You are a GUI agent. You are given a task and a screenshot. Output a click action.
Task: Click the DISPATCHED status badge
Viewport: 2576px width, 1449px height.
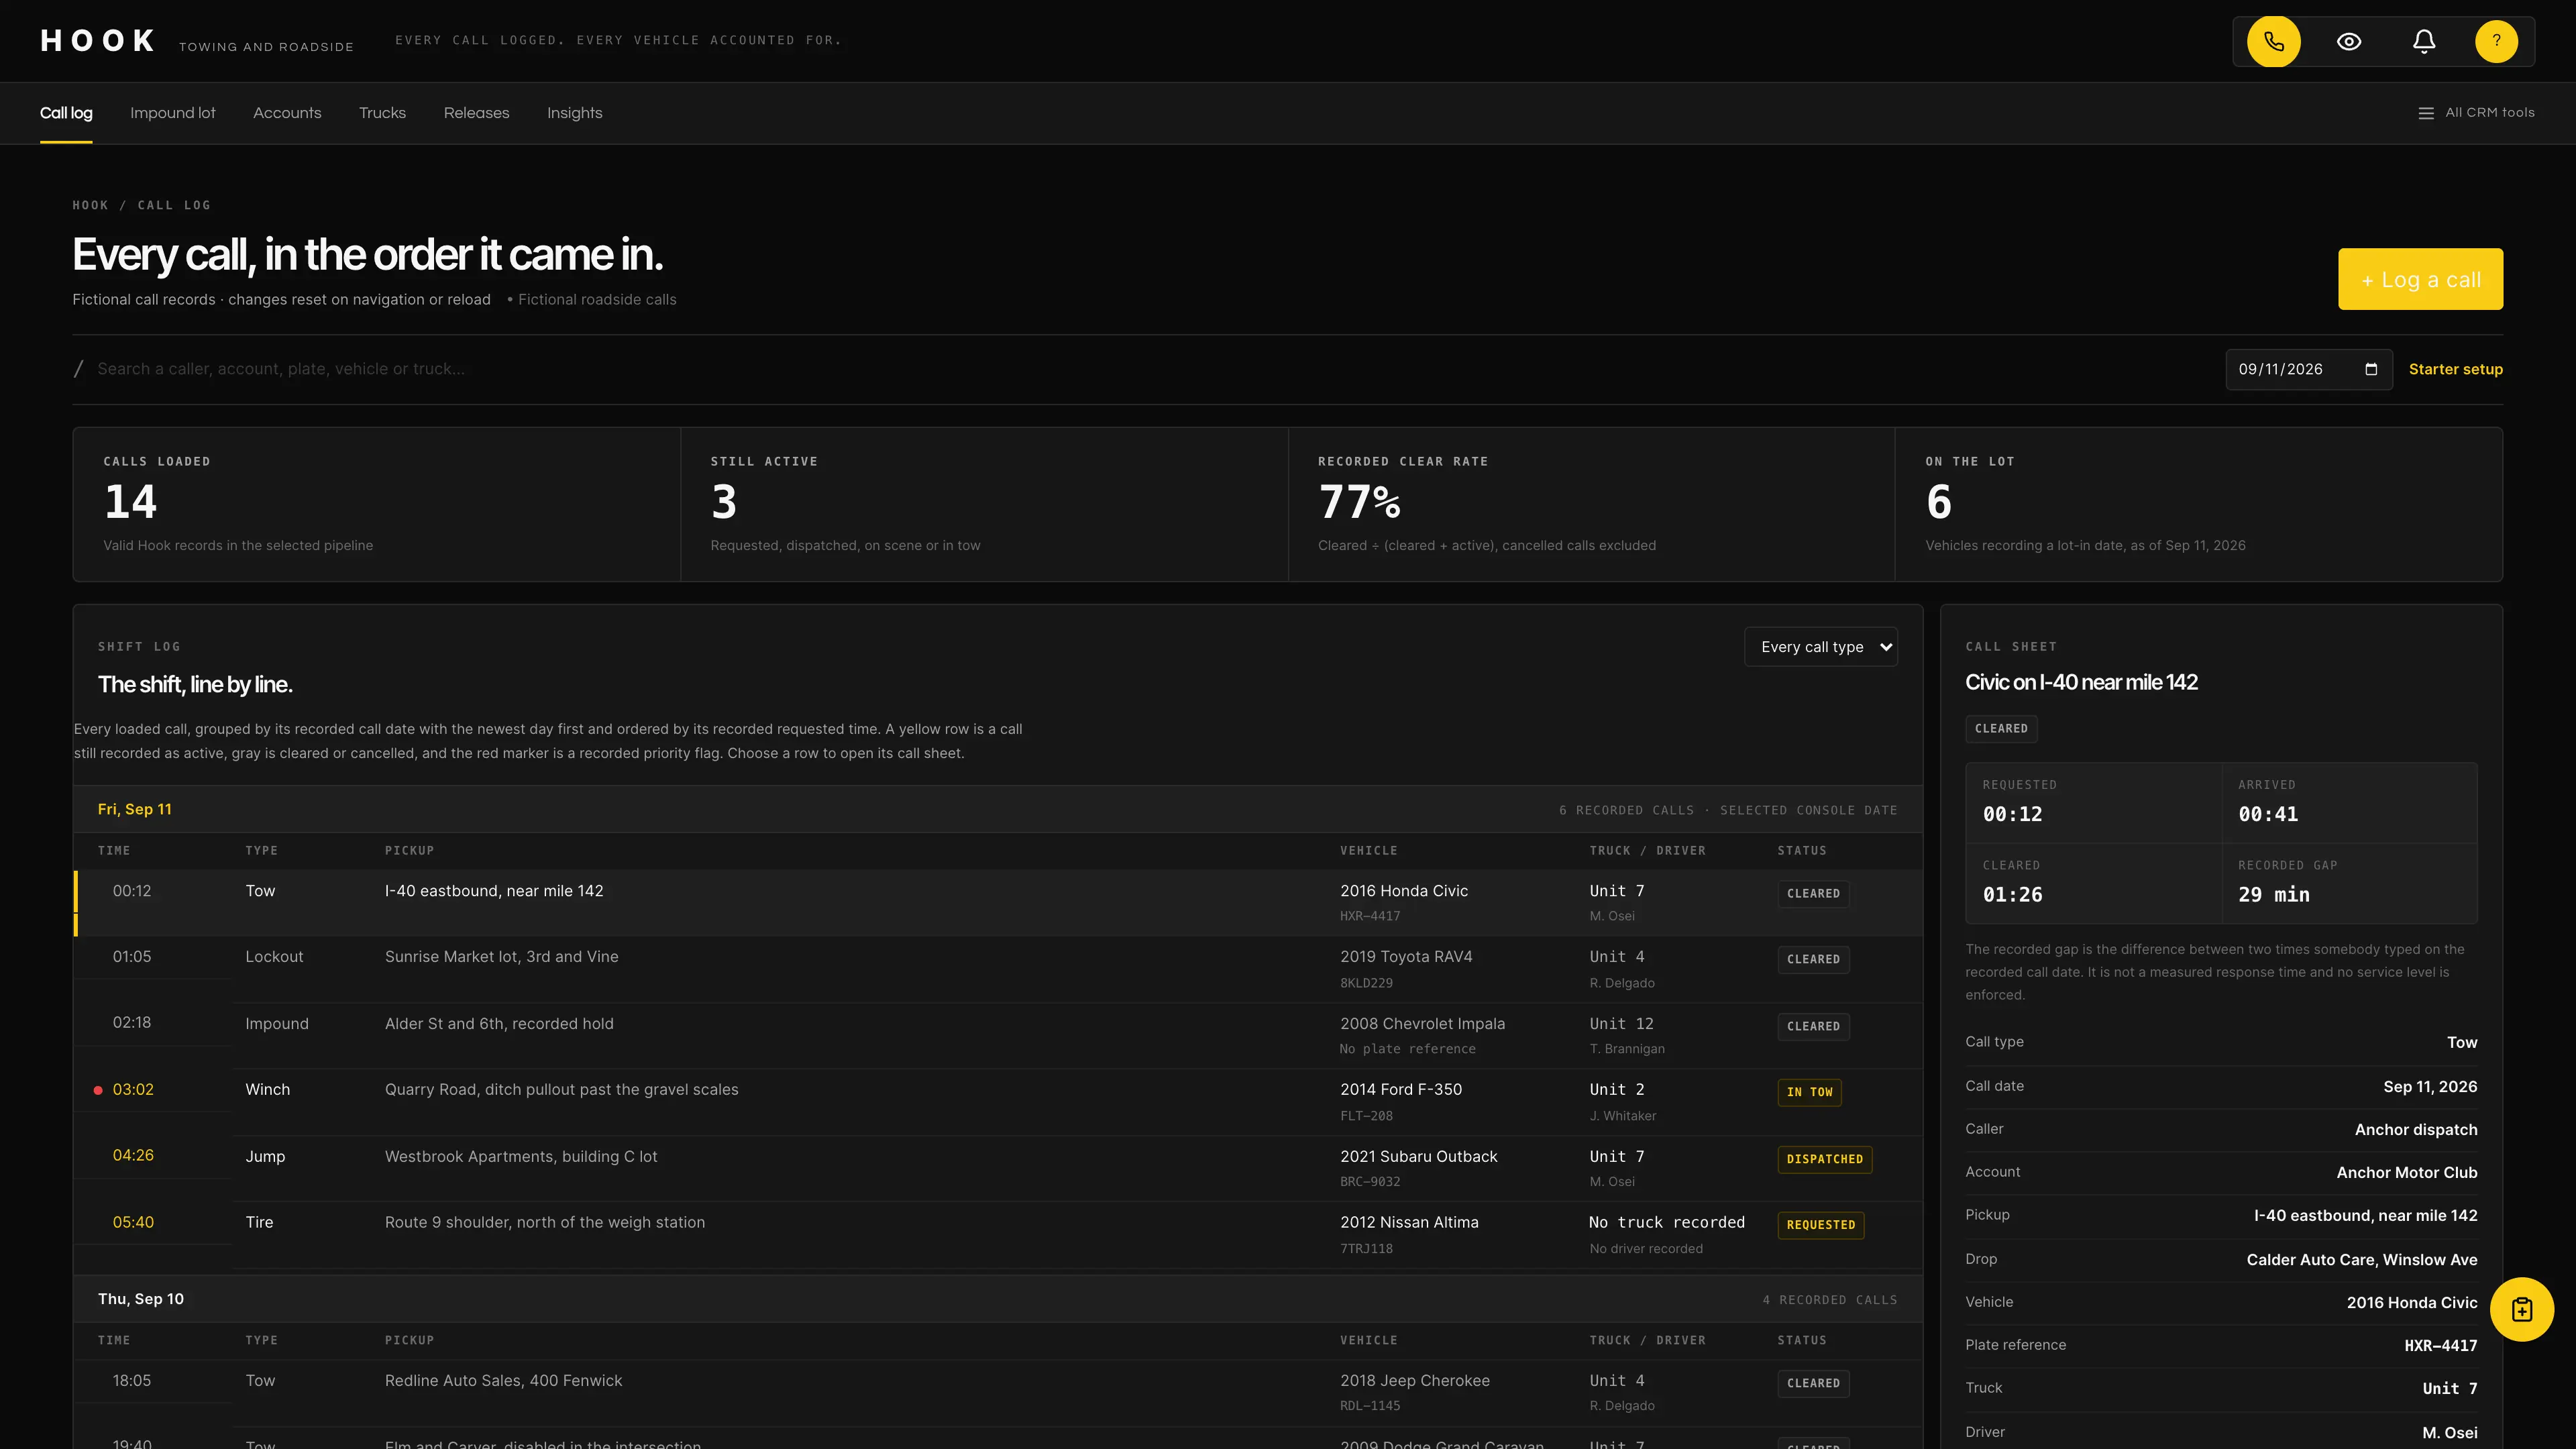click(x=1824, y=1159)
